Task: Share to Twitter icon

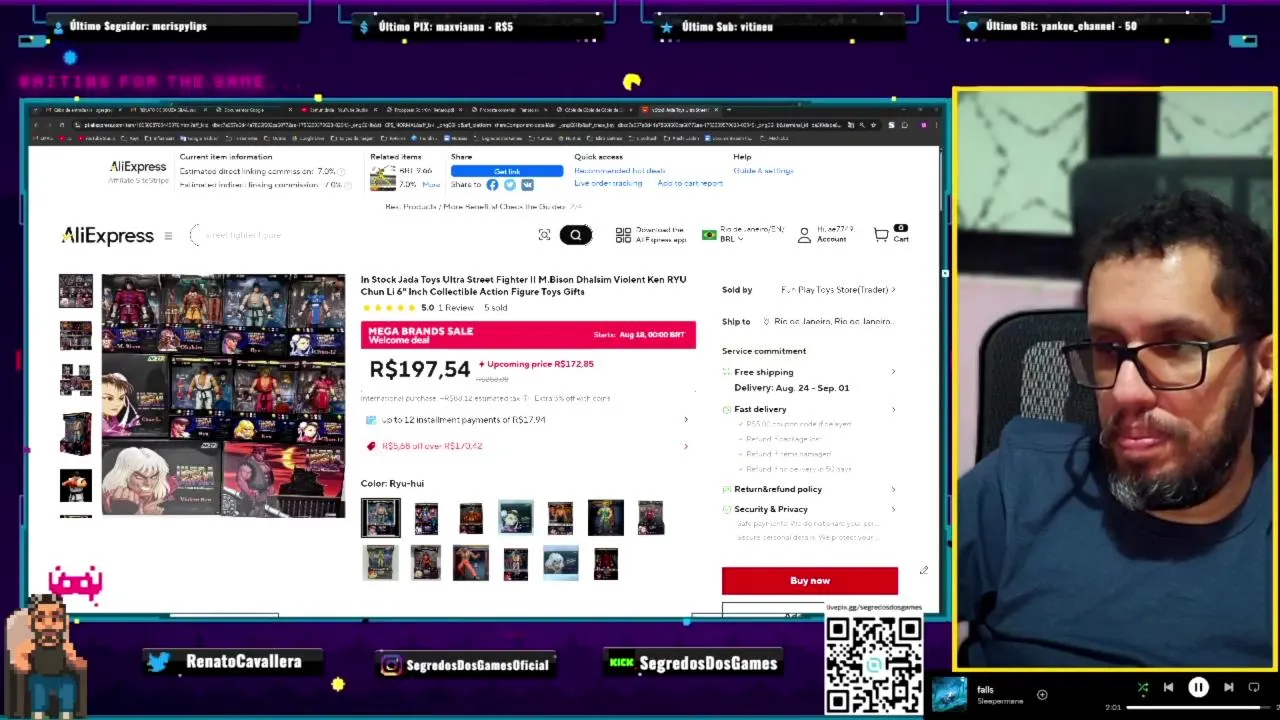Action: pos(510,185)
